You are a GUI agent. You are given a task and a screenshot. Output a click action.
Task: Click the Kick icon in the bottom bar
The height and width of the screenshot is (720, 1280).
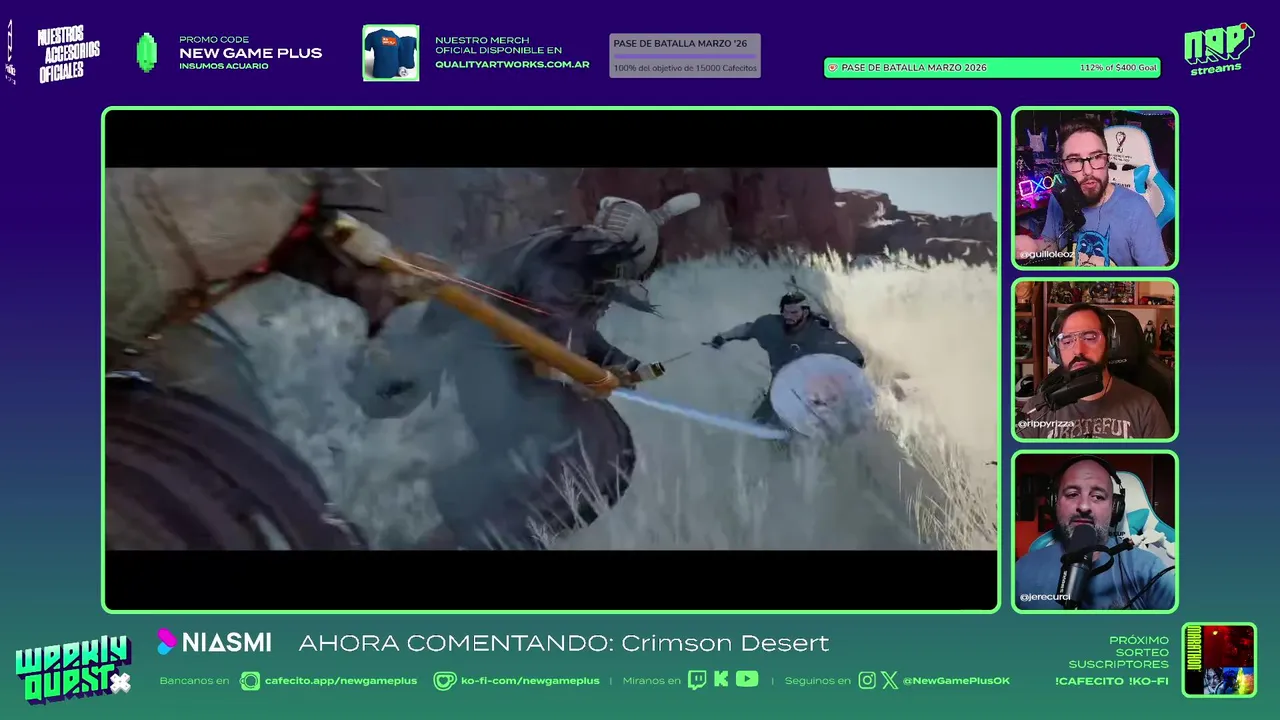click(721, 680)
